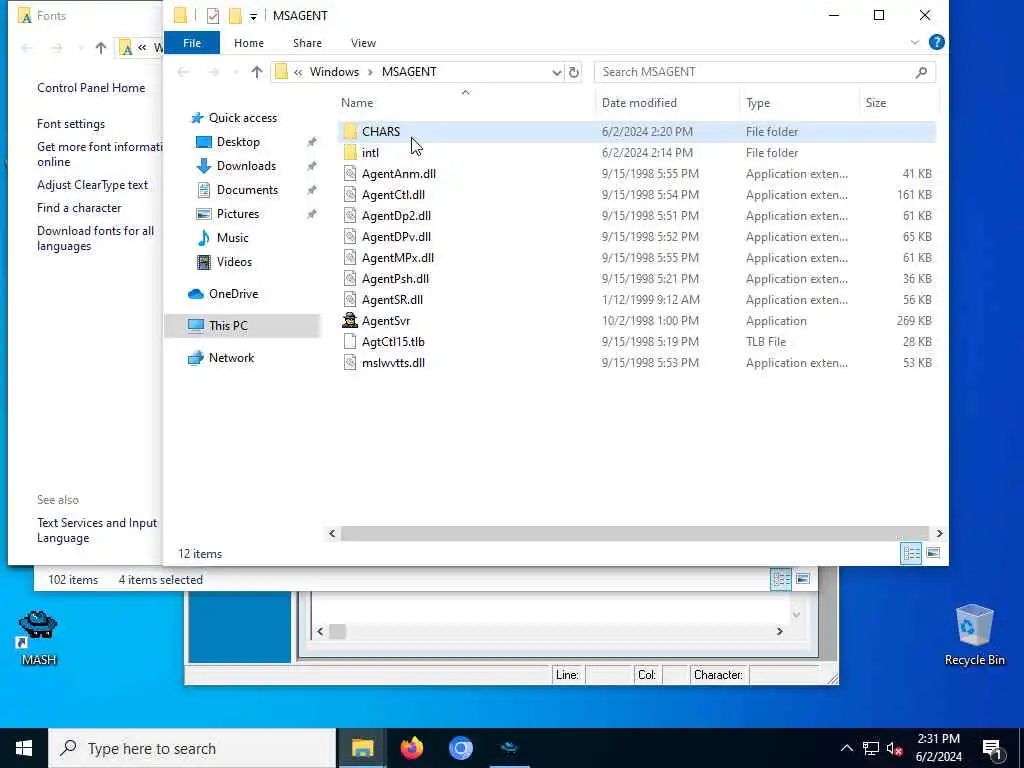Click the taskbar clock showing 2:31 PM
This screenshot has height=768, width=1024.
coord(938,748)
